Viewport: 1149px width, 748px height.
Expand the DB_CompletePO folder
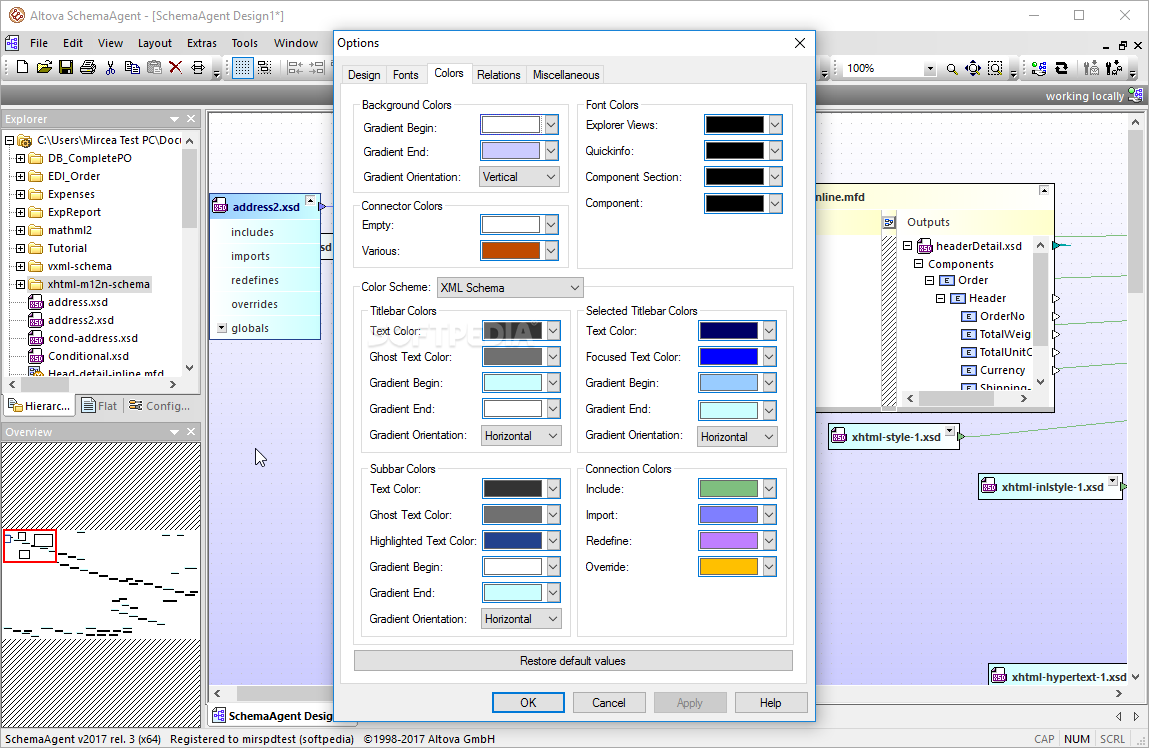[x=21, y=158]
